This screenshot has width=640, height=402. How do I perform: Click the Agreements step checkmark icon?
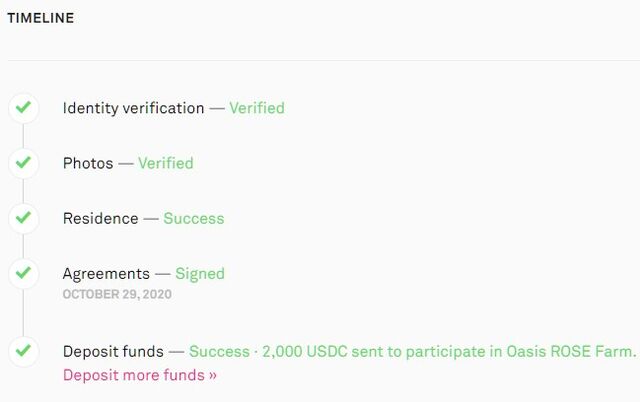(x=24, y=273)
